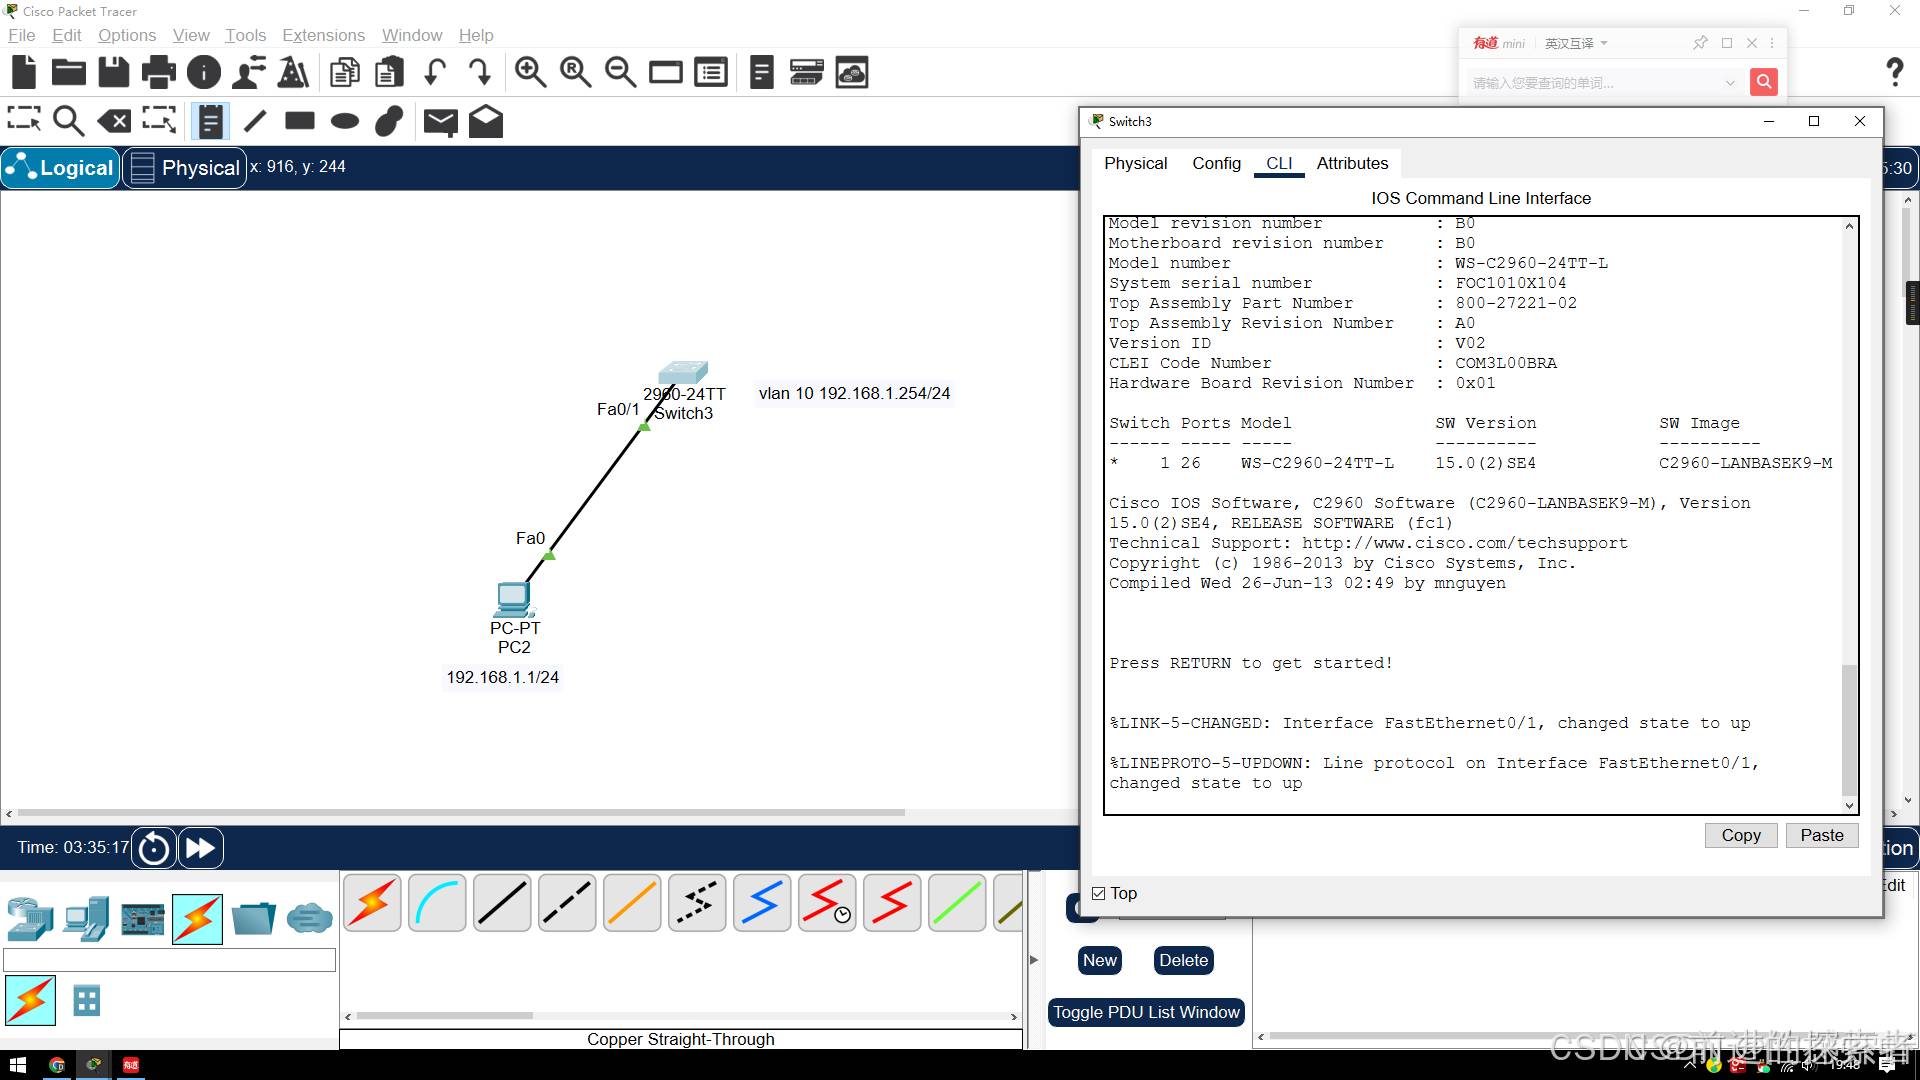Click Chrome icon in taskbar

(57, 1065)
